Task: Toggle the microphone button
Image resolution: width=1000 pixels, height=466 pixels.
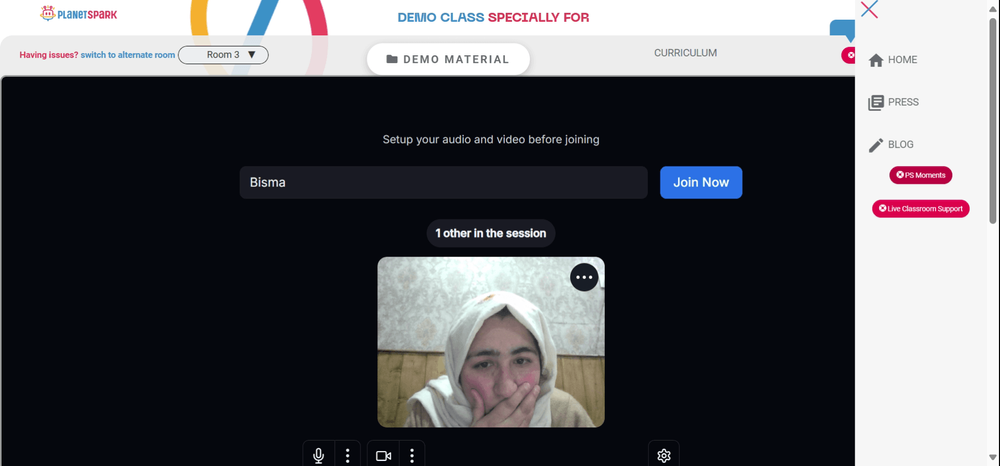Action: click(318, 455)
